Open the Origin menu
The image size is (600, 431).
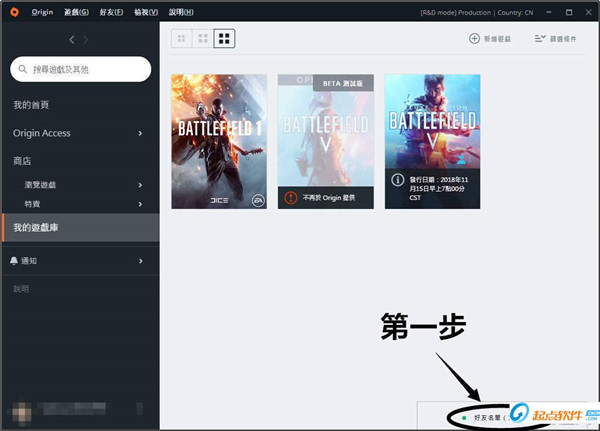coord(42,12)
